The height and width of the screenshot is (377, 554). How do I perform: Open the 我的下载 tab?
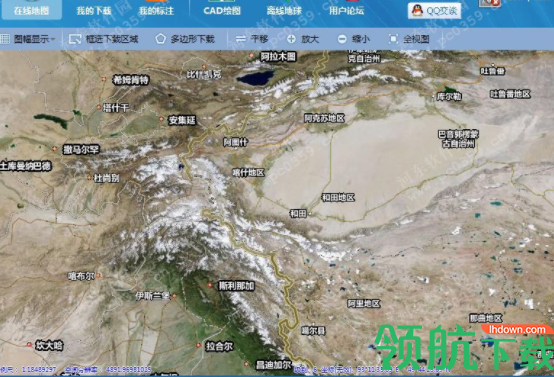point(94,11)
